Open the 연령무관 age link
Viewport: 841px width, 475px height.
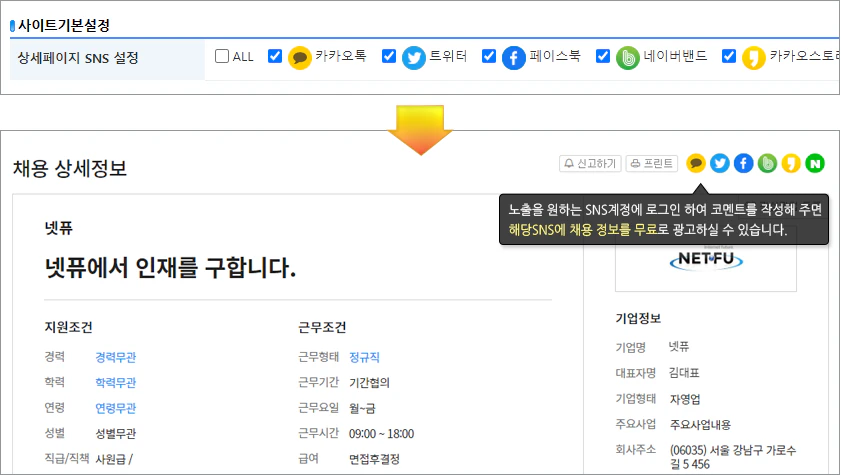click(x=116, y=408)
